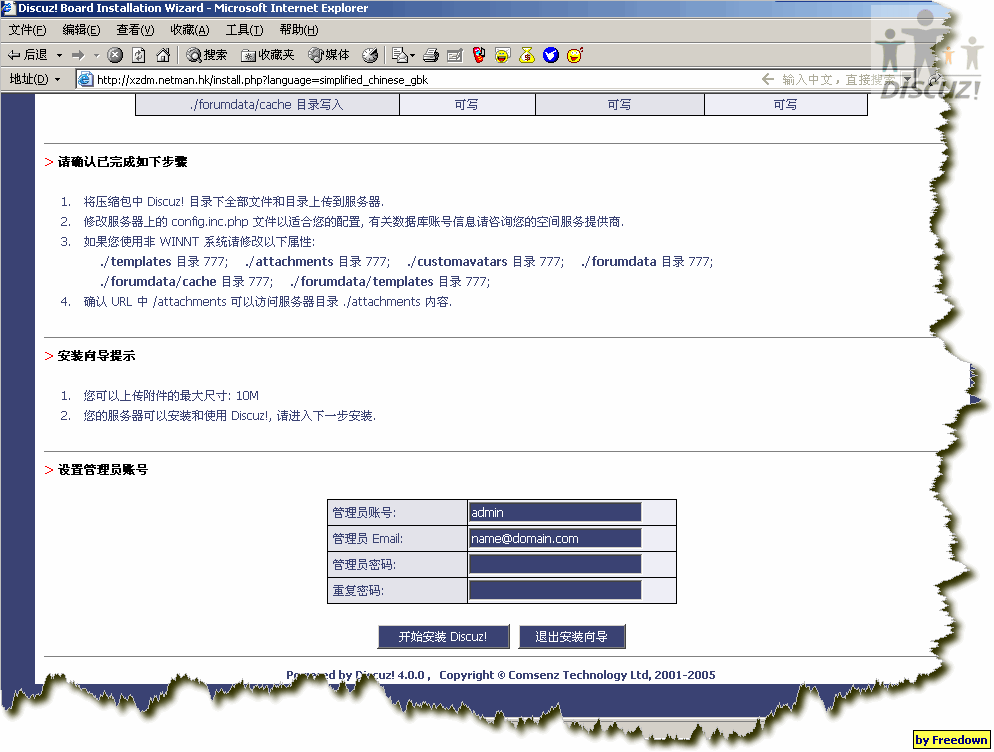Click the forward arrow button
The width and height of the screenshot is (994, 752).
[x=79, y=56]
